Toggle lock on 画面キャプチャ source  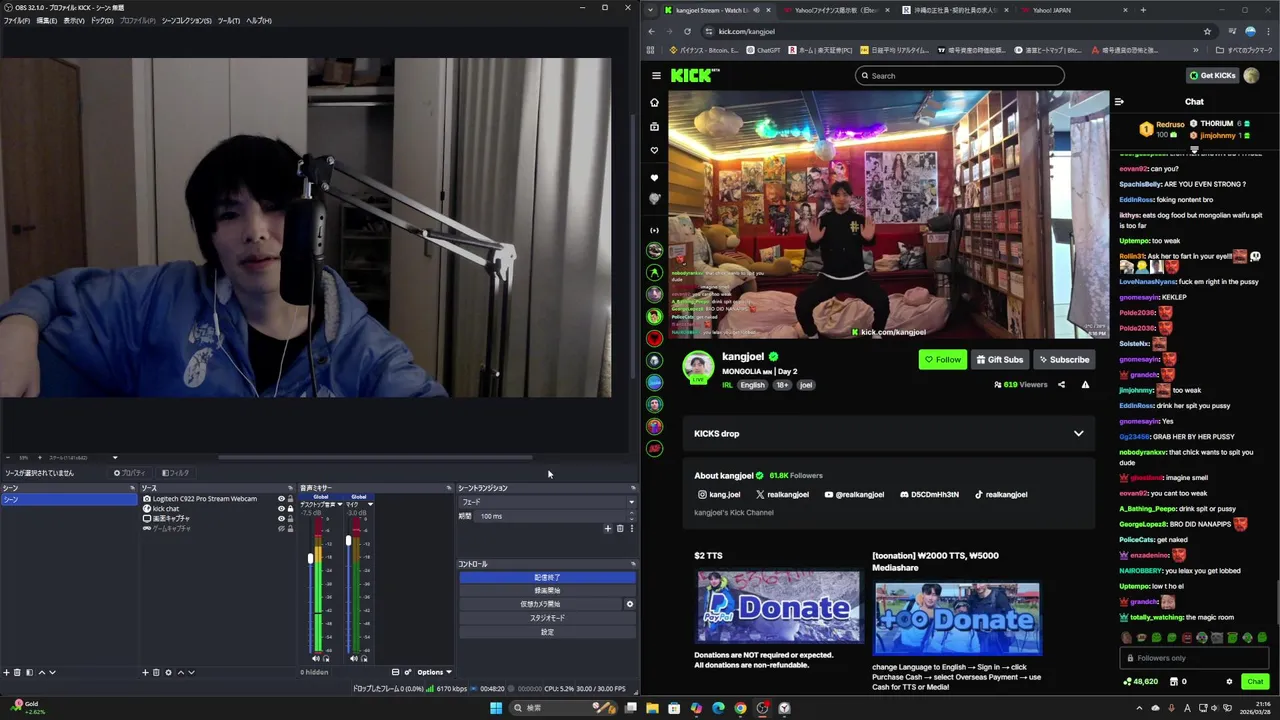tap(290, 518)
